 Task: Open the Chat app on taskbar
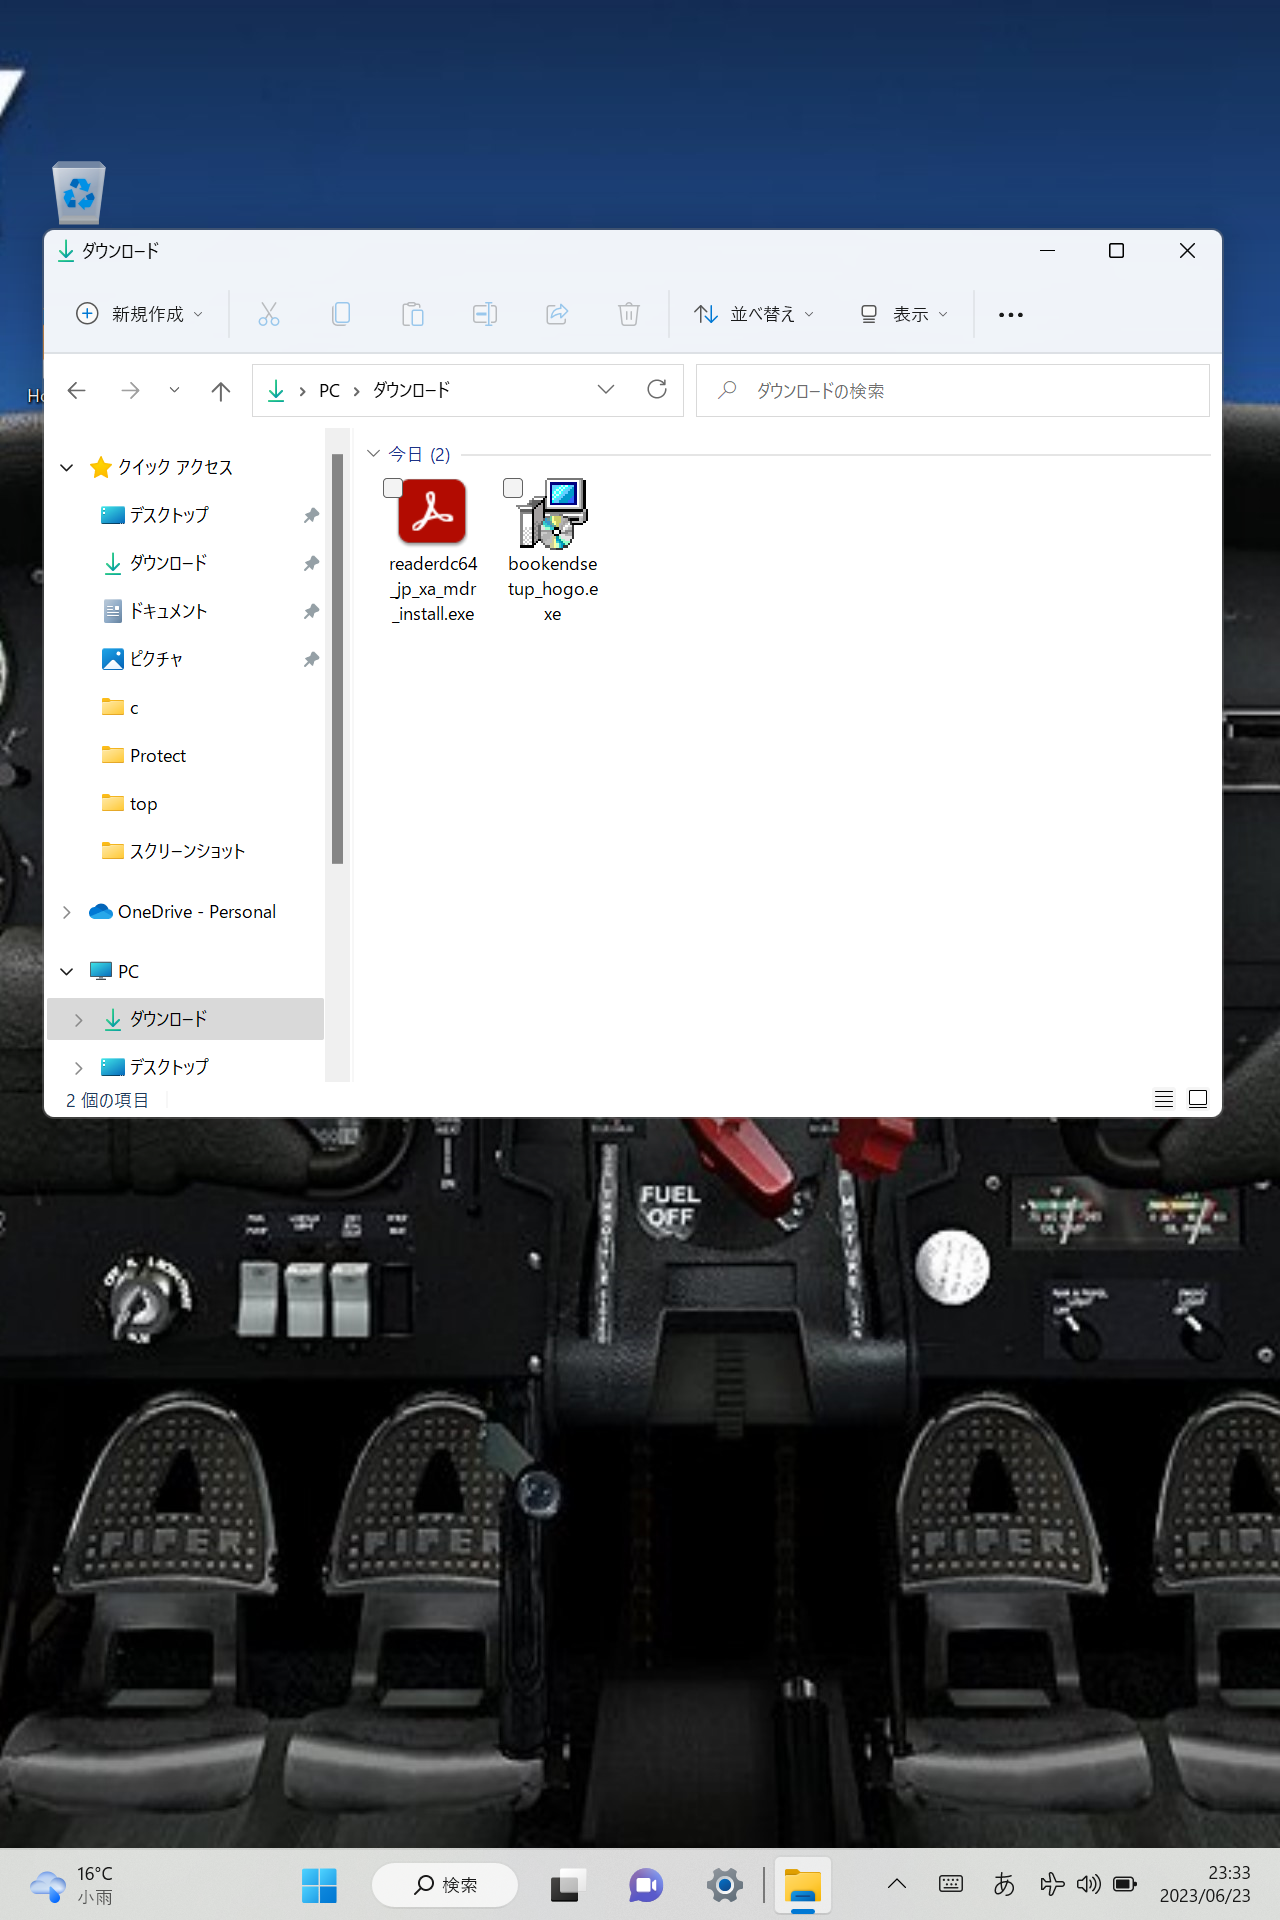tap(646, 1885)
